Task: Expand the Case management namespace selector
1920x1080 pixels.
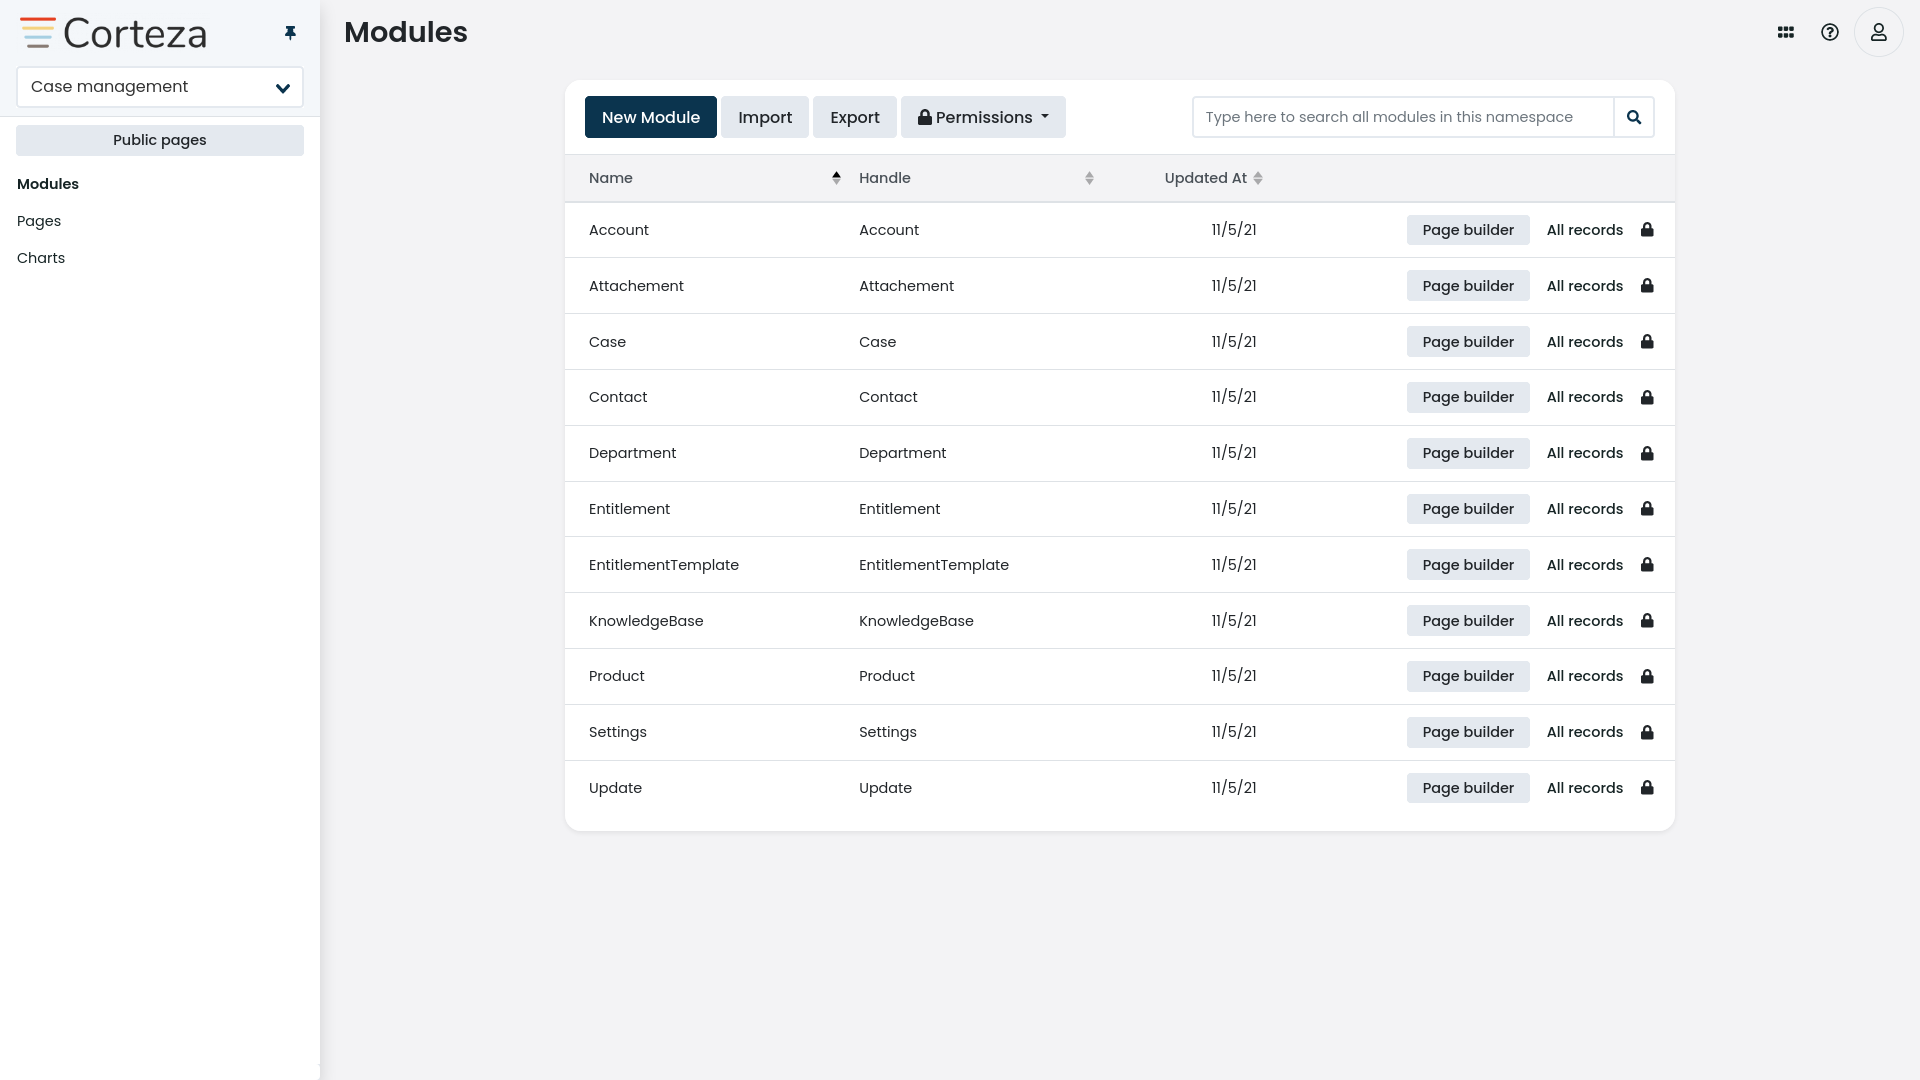Action: point(282,88)
